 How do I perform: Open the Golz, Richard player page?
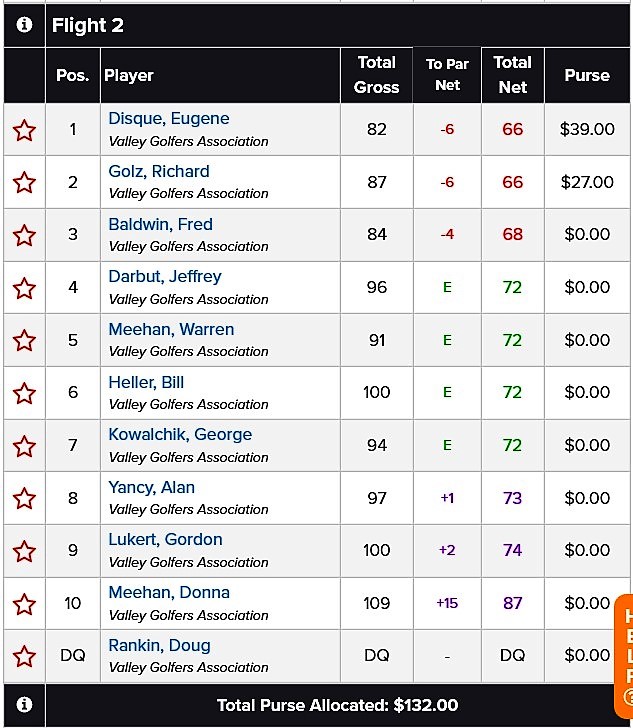click(x=159, y=171)
